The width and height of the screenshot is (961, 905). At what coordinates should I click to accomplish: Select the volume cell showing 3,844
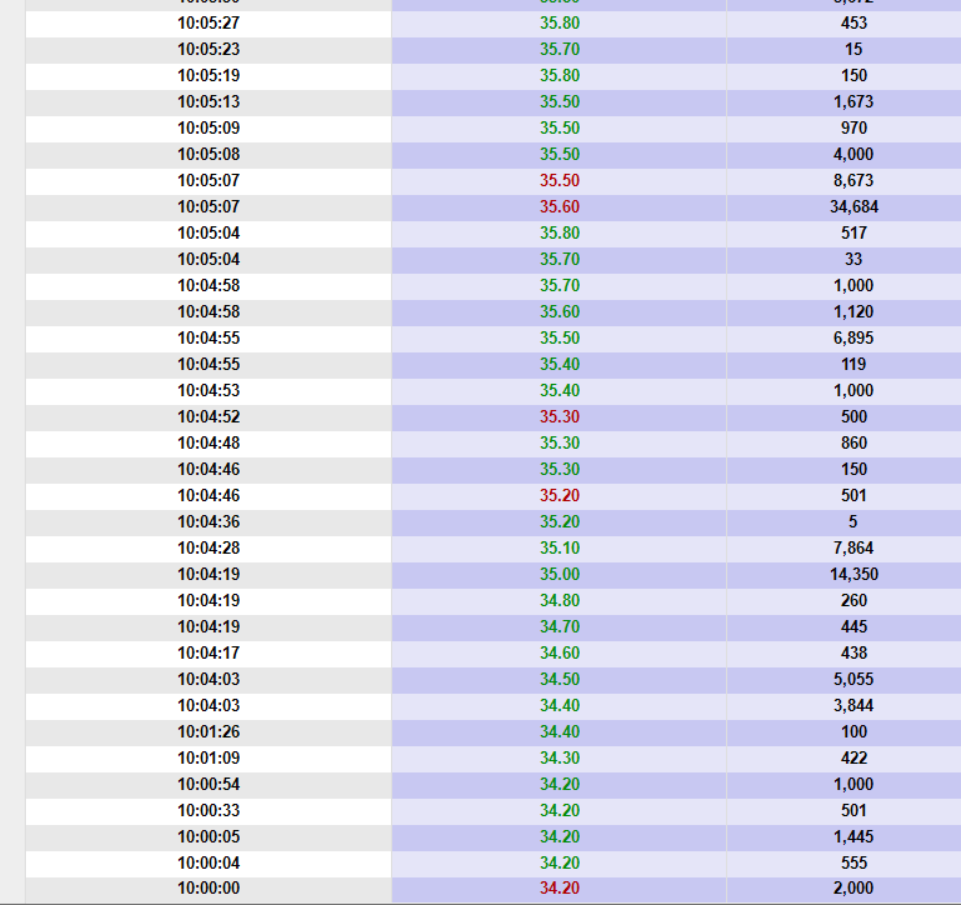(x=853, y=705)
